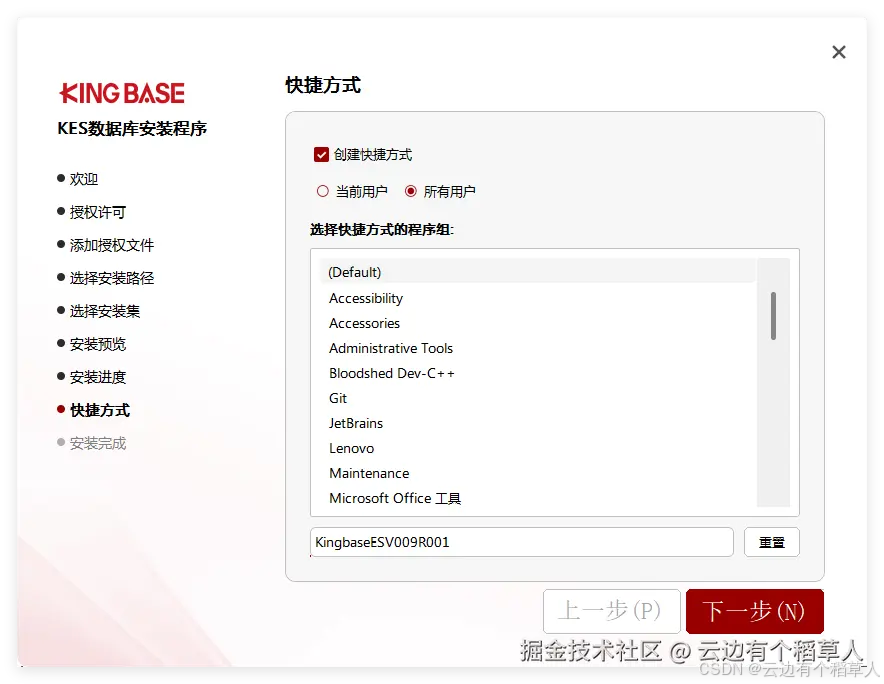Go back with 上一步(P) button
This screenshot has height=684, width=884.
point(612,611)
